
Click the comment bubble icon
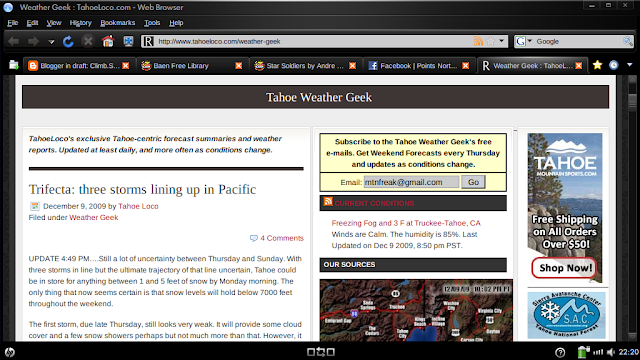[253, 238]
